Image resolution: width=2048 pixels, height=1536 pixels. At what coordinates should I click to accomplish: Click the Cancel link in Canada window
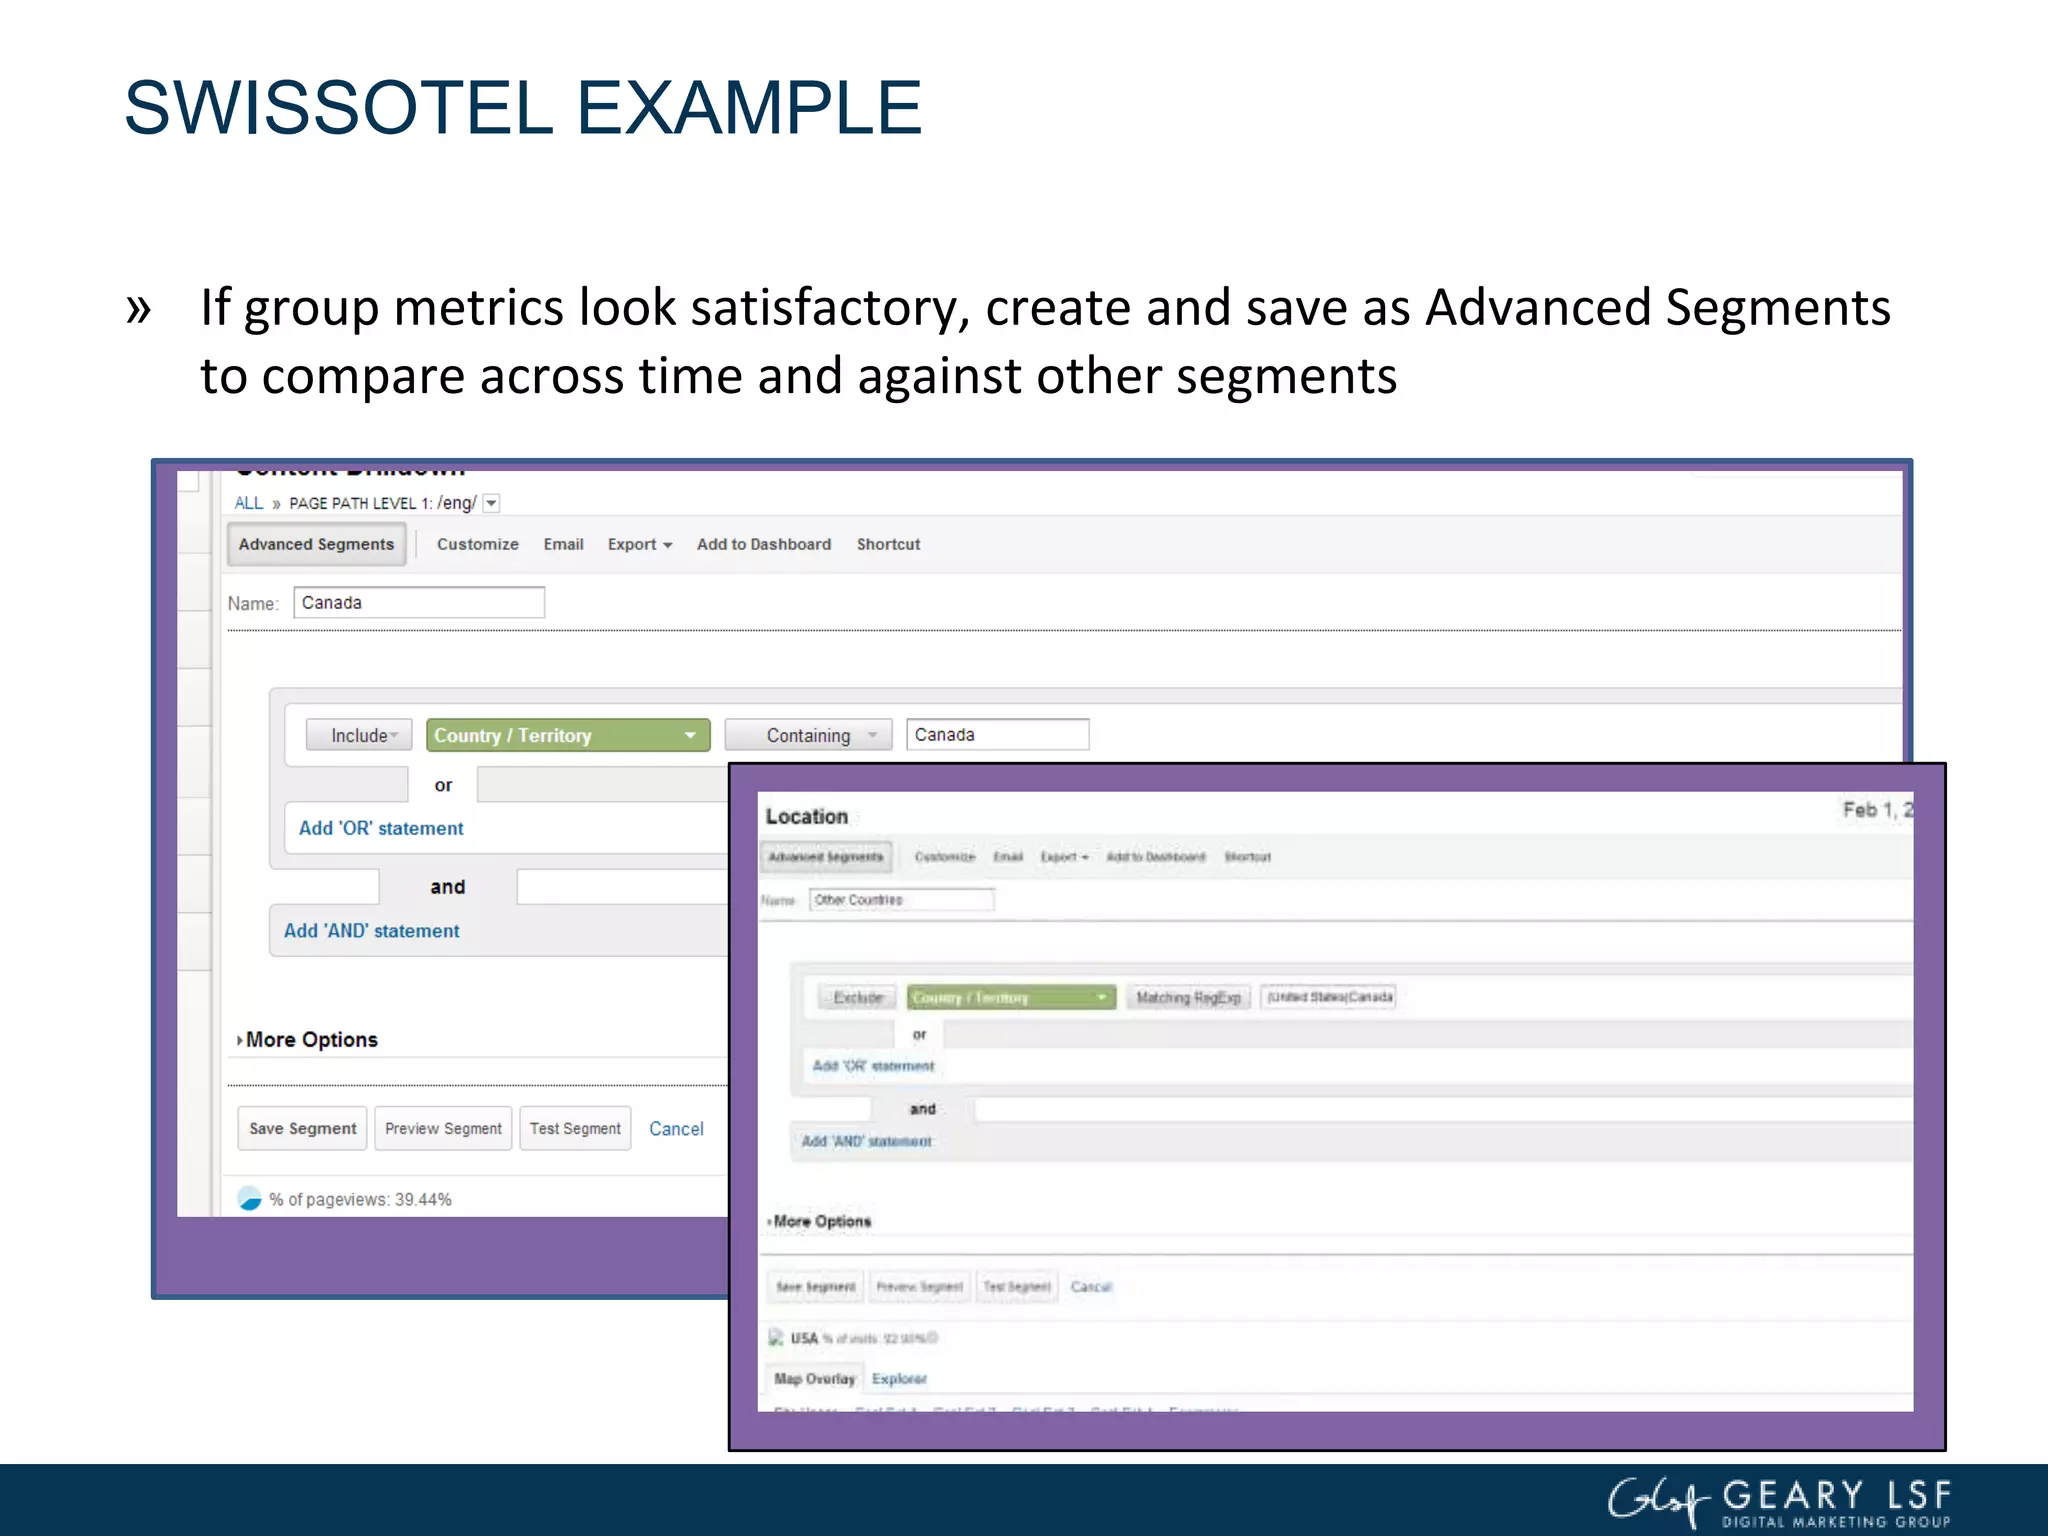[x=676, y=1128]
